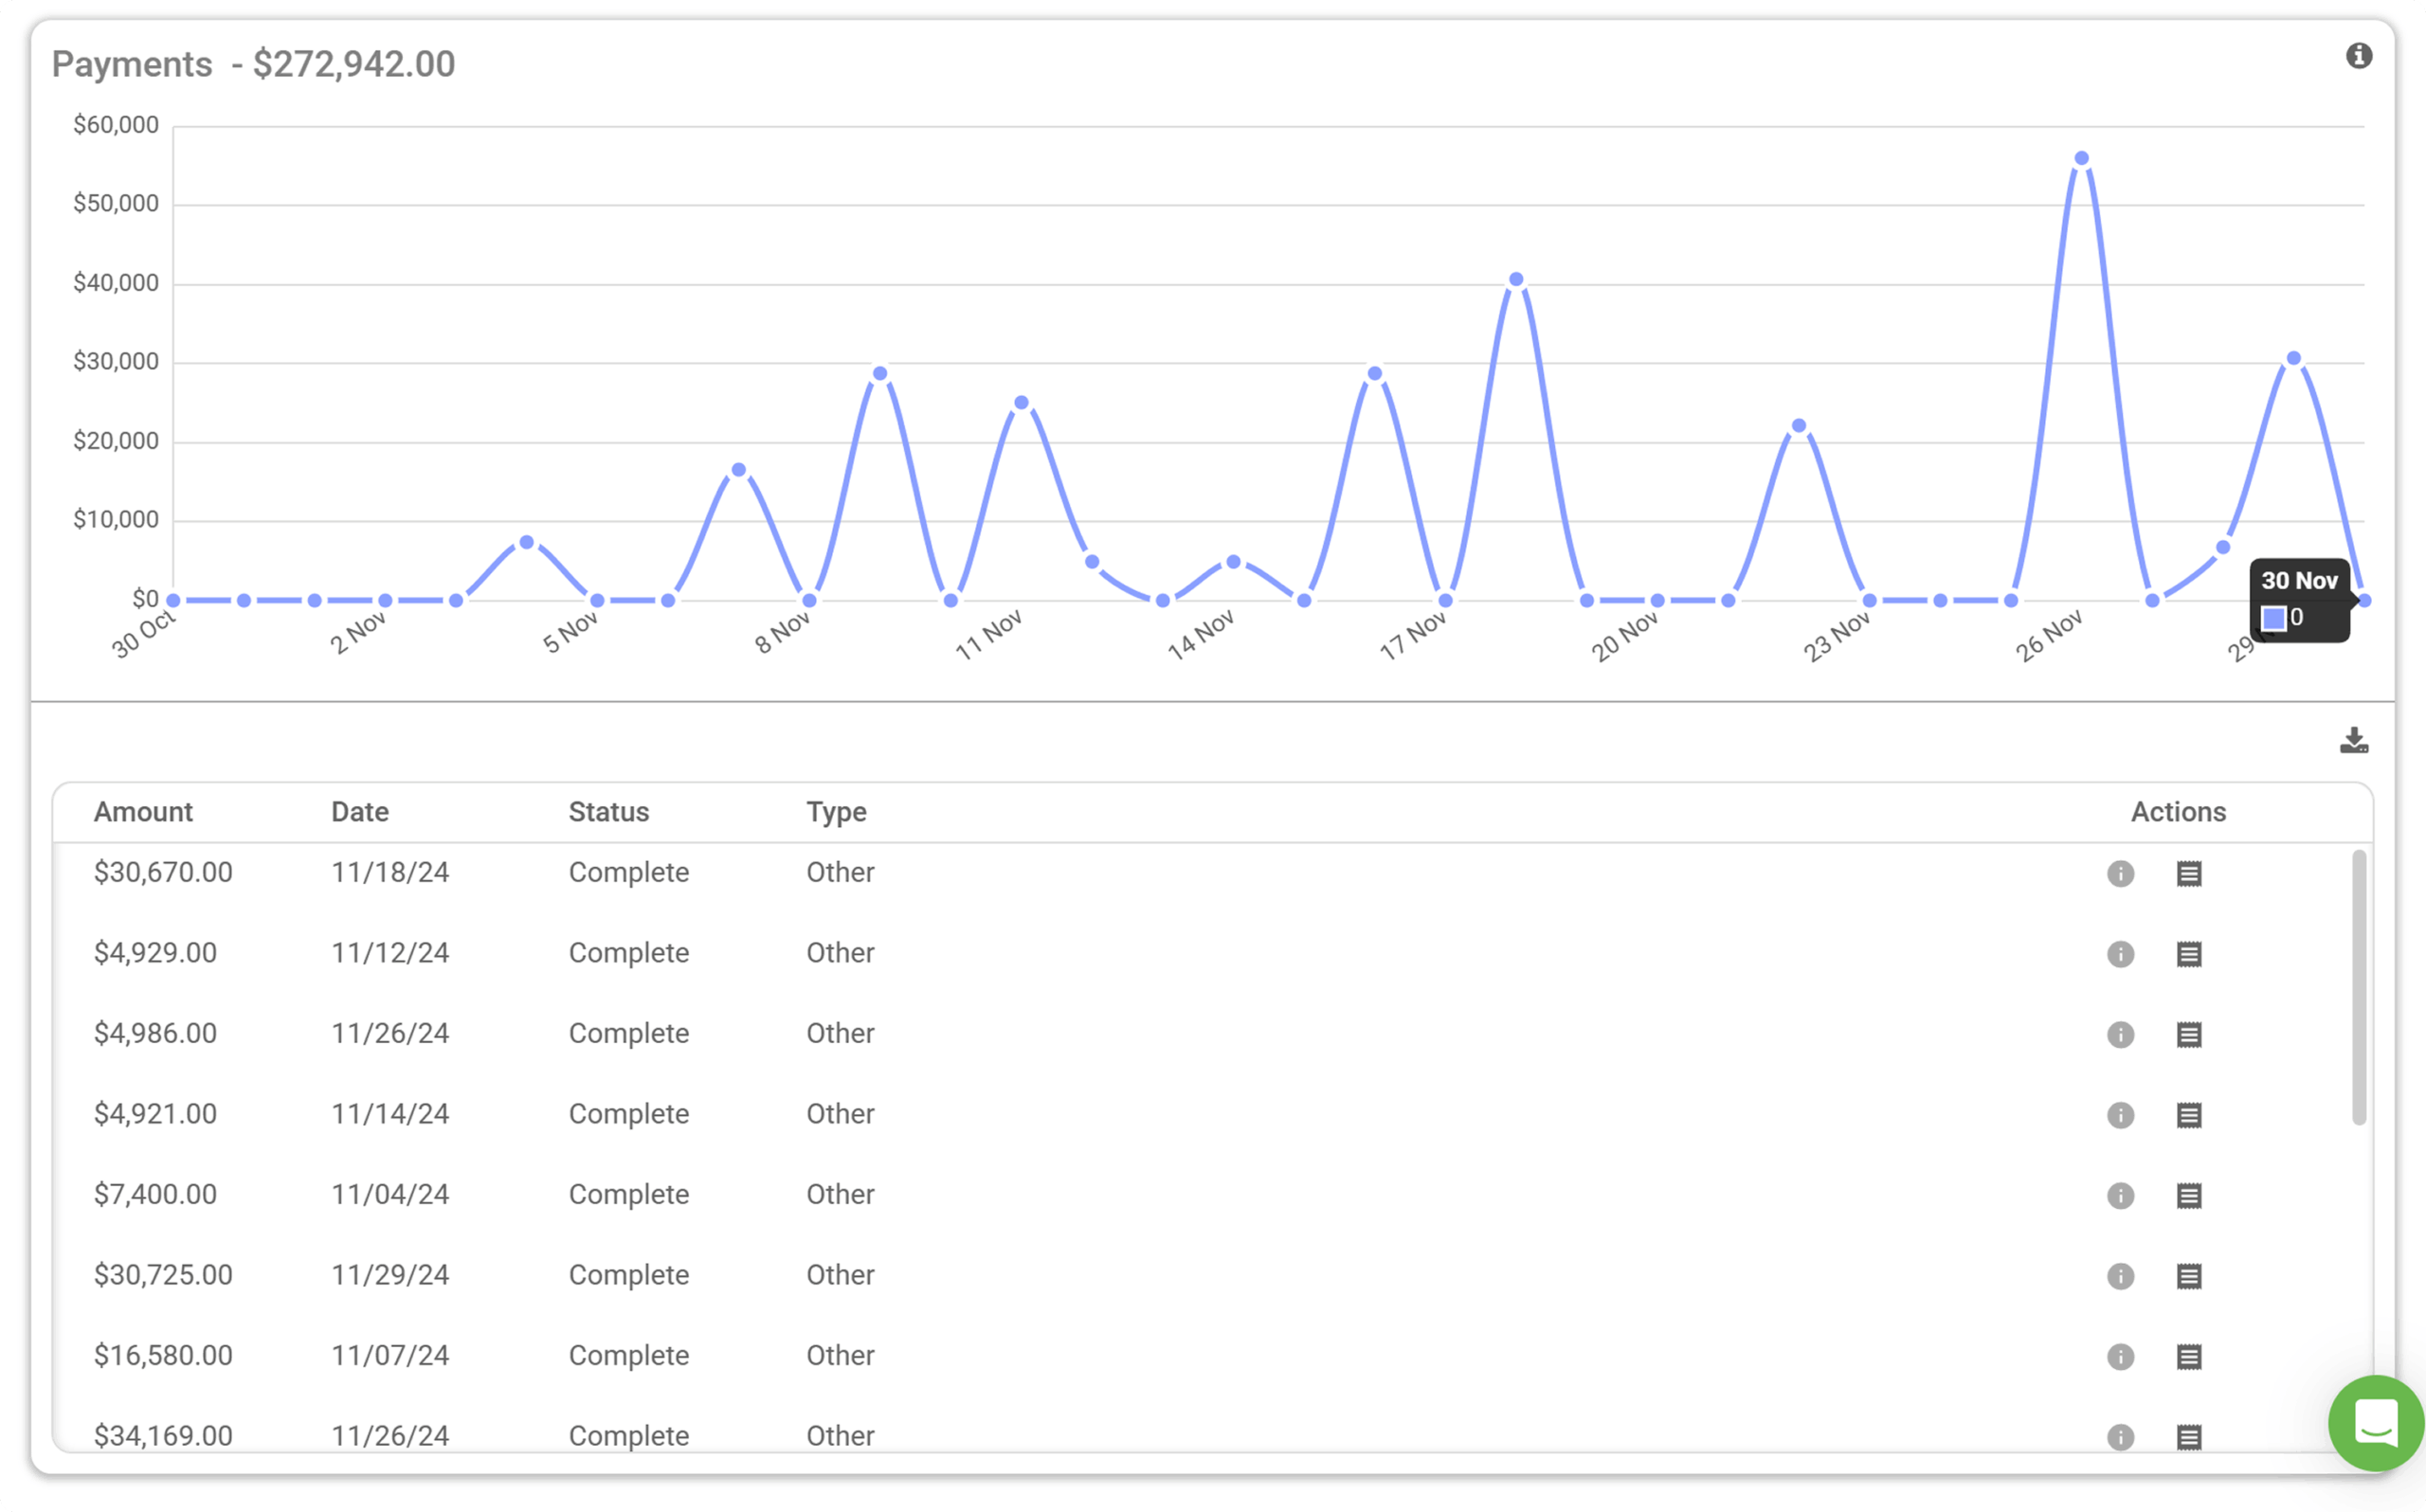2426x1512 pixels.
Task: Open the green chat support widget
Action: 2376,1422
